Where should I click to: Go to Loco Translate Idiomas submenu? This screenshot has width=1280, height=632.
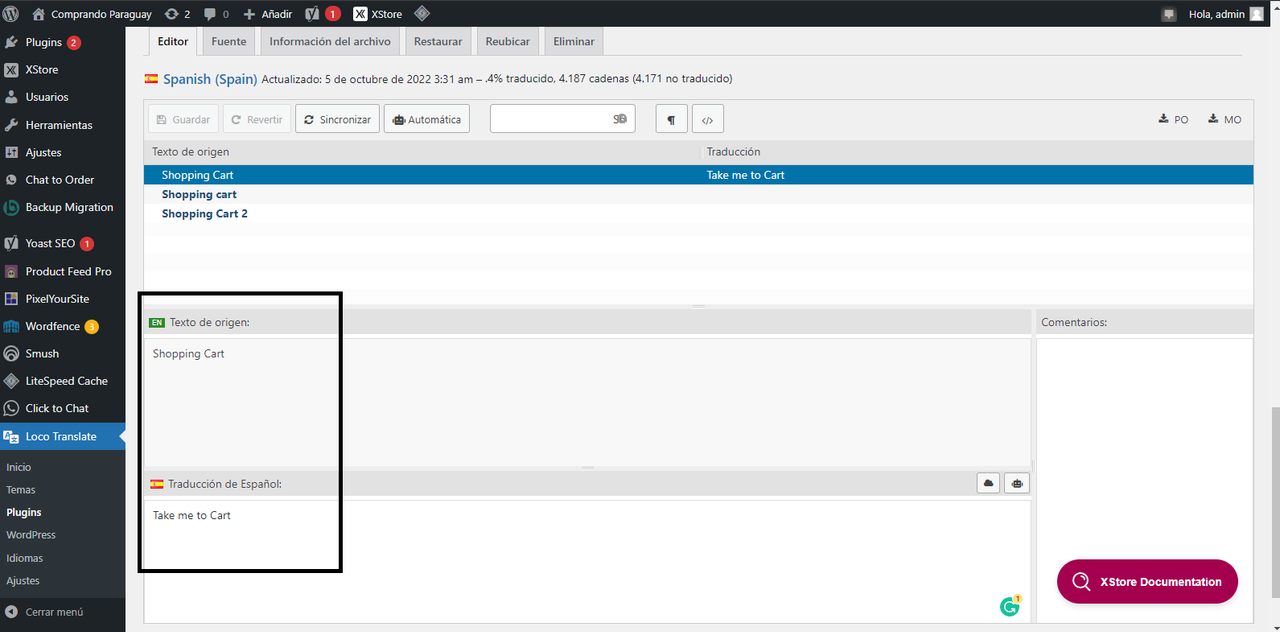click(x=25, y=558)
